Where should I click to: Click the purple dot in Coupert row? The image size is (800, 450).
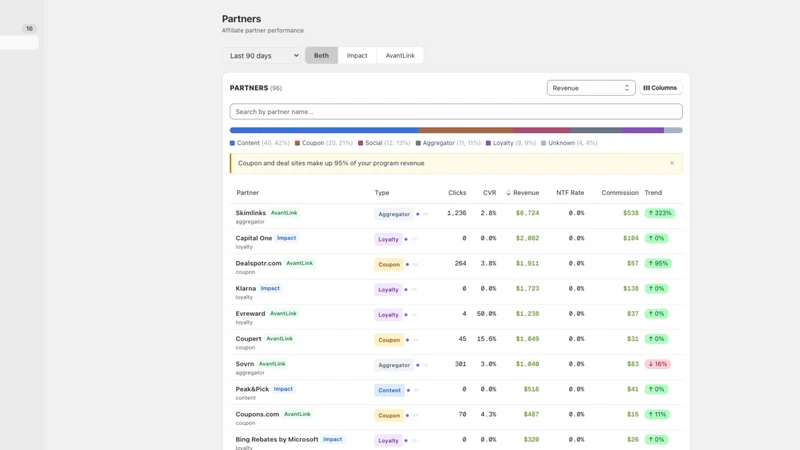(x=407, y=340)
